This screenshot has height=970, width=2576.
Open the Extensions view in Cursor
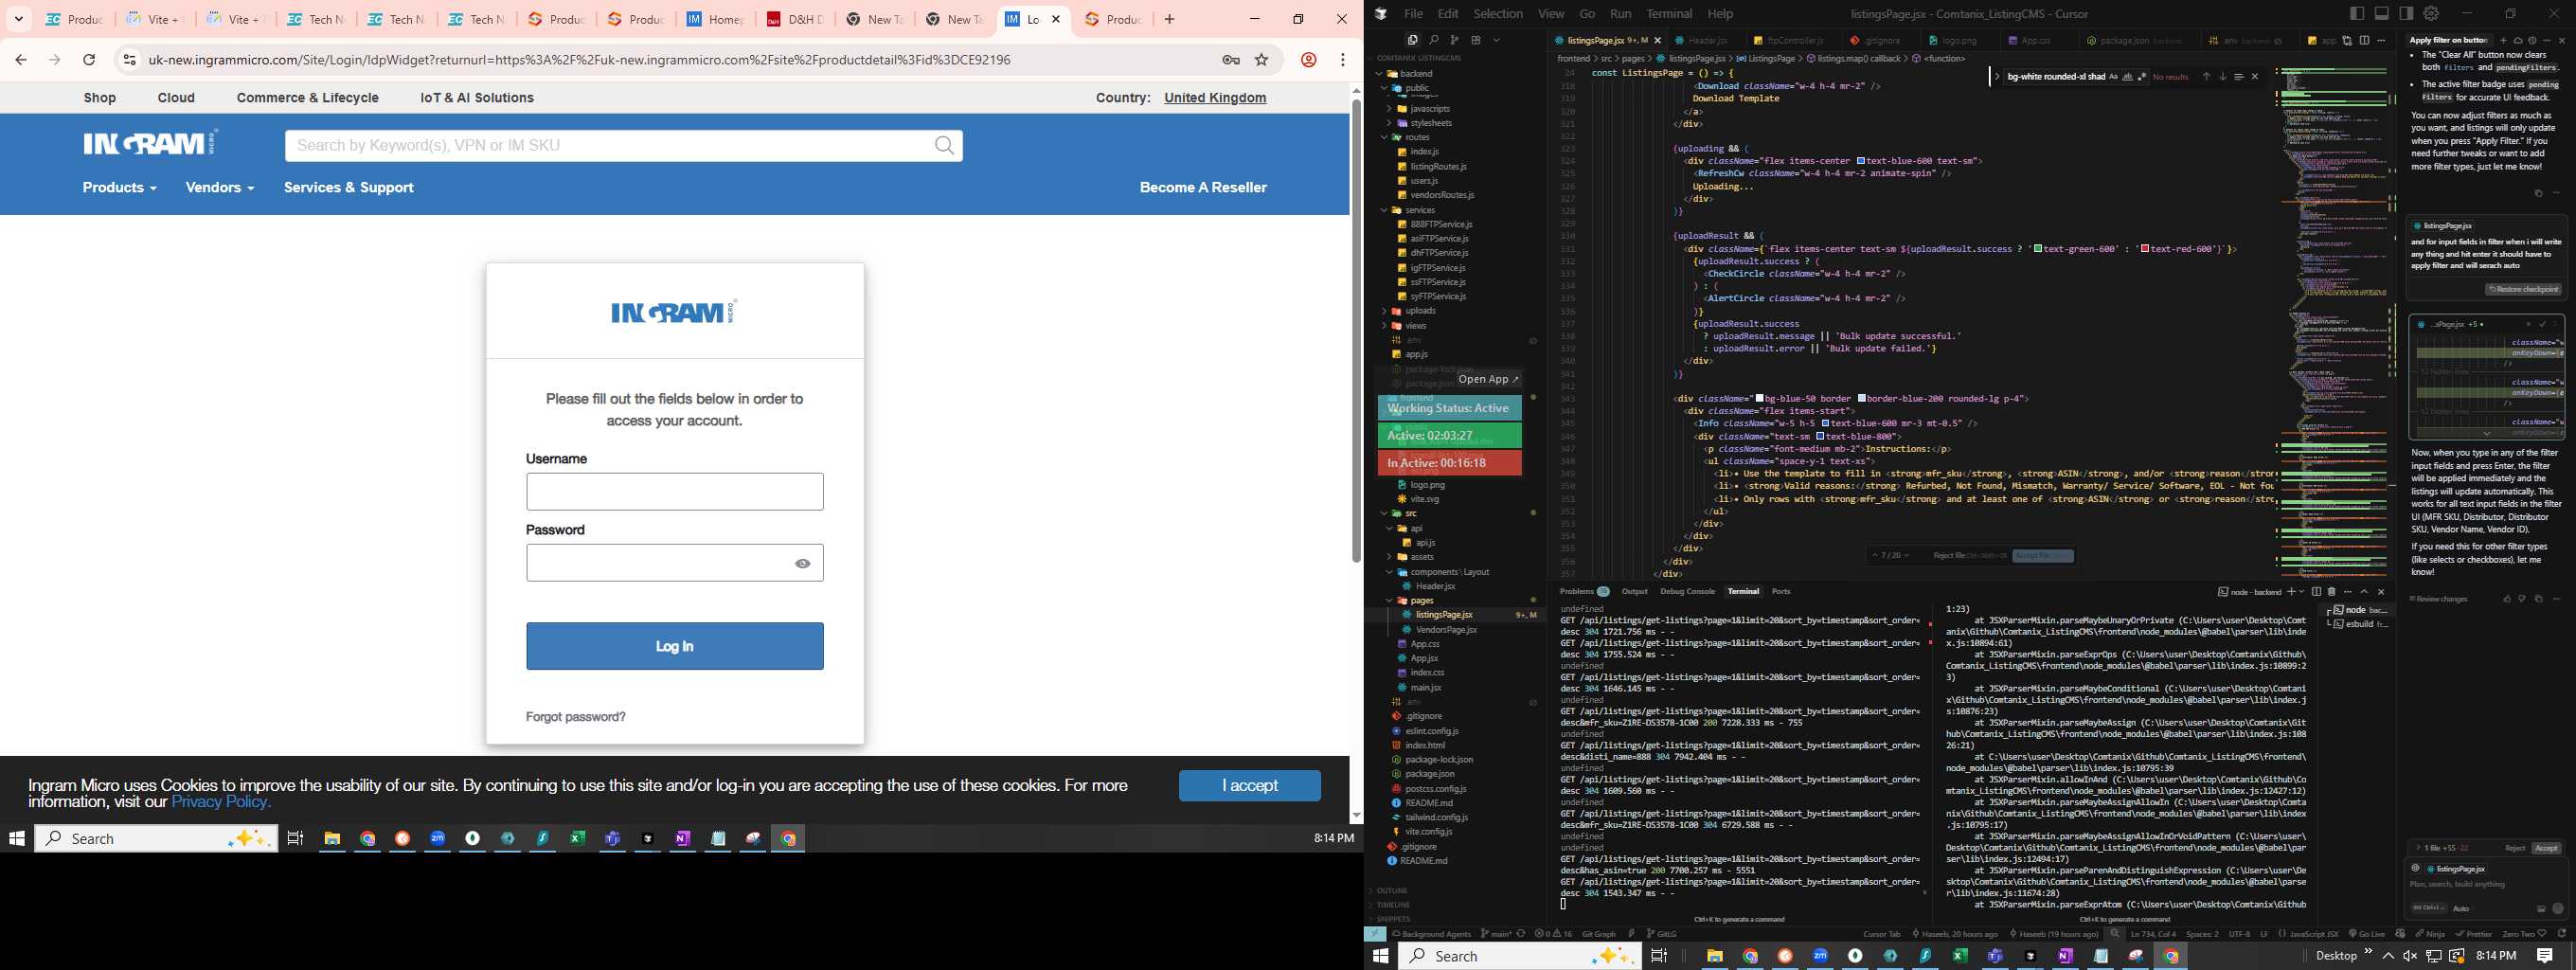tap(1476, 40)
